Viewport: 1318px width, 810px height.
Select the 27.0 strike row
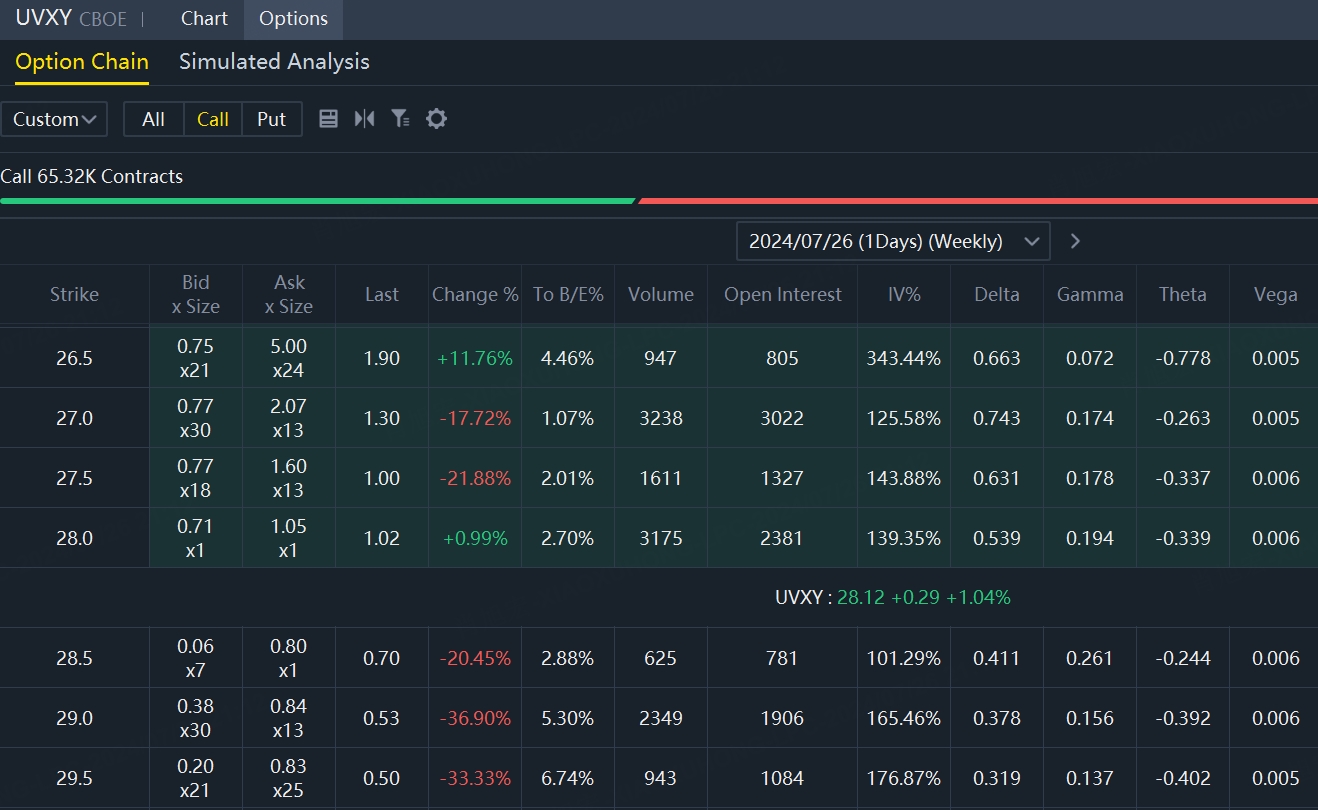(x=659, y=418)
